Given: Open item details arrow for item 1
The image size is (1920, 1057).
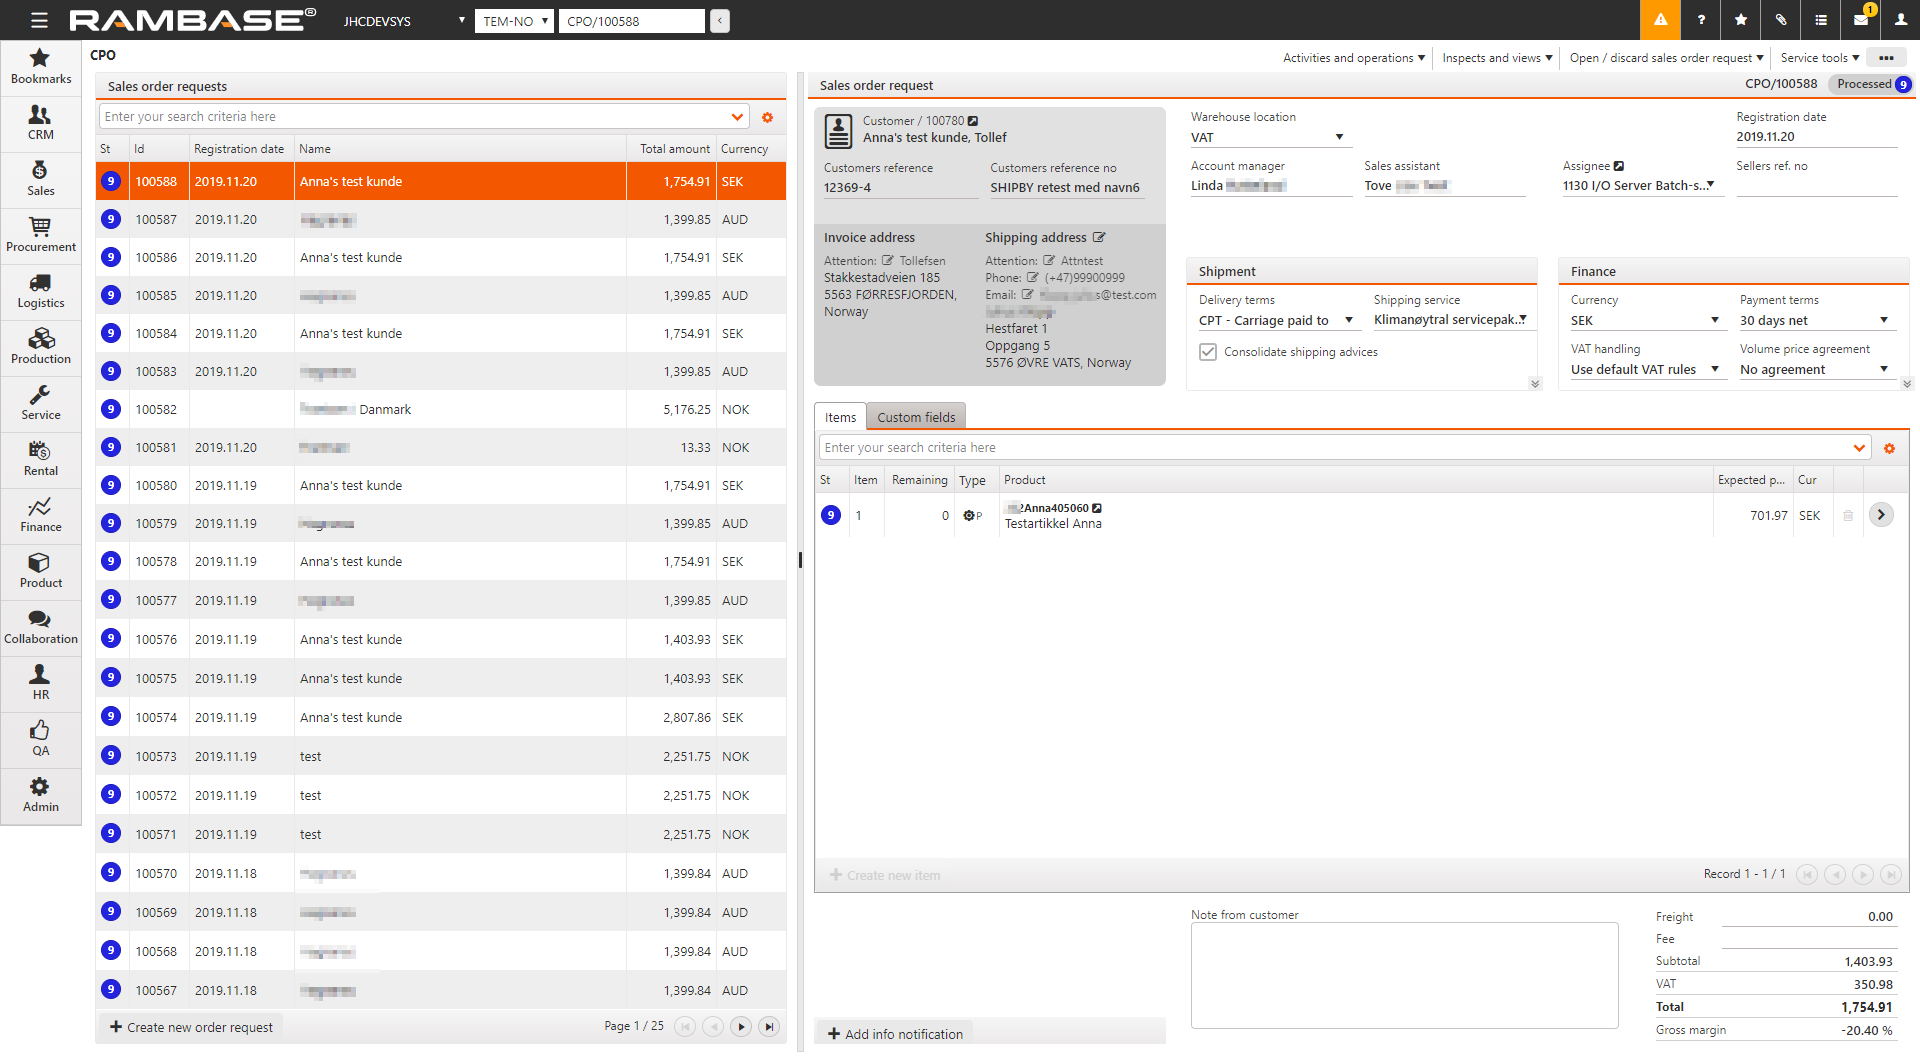Looking at the screenshot, I should point(1881,515).
